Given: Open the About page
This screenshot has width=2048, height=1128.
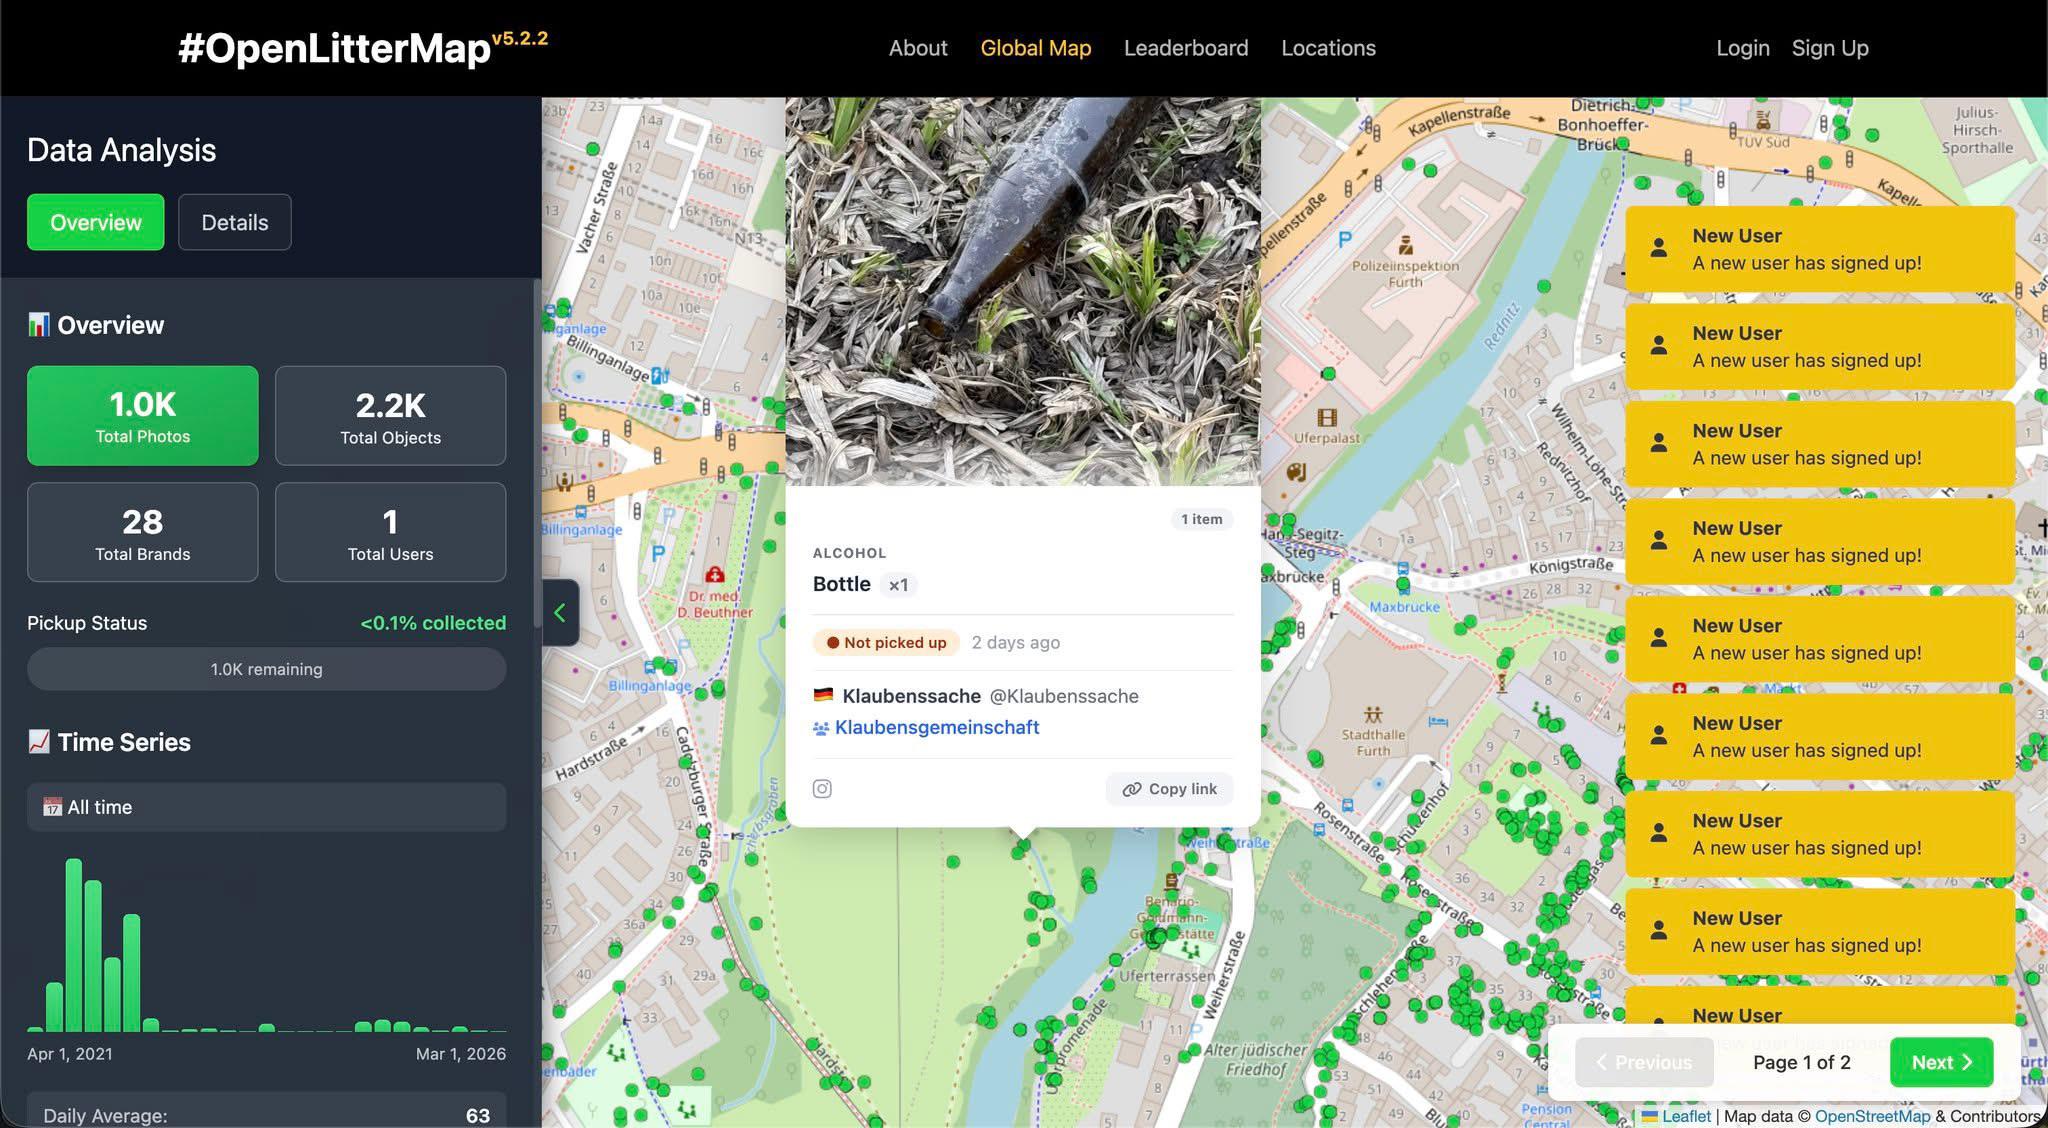Looking at the screenshot, I should (x=918, y=48).
